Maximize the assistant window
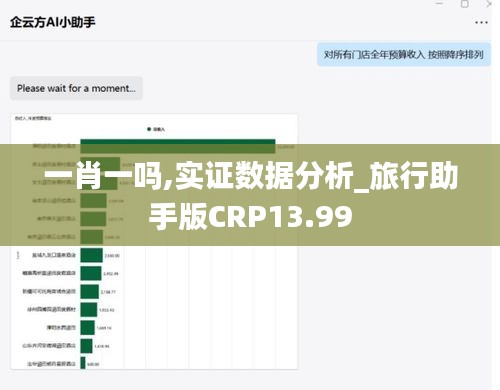 (465, 4)
